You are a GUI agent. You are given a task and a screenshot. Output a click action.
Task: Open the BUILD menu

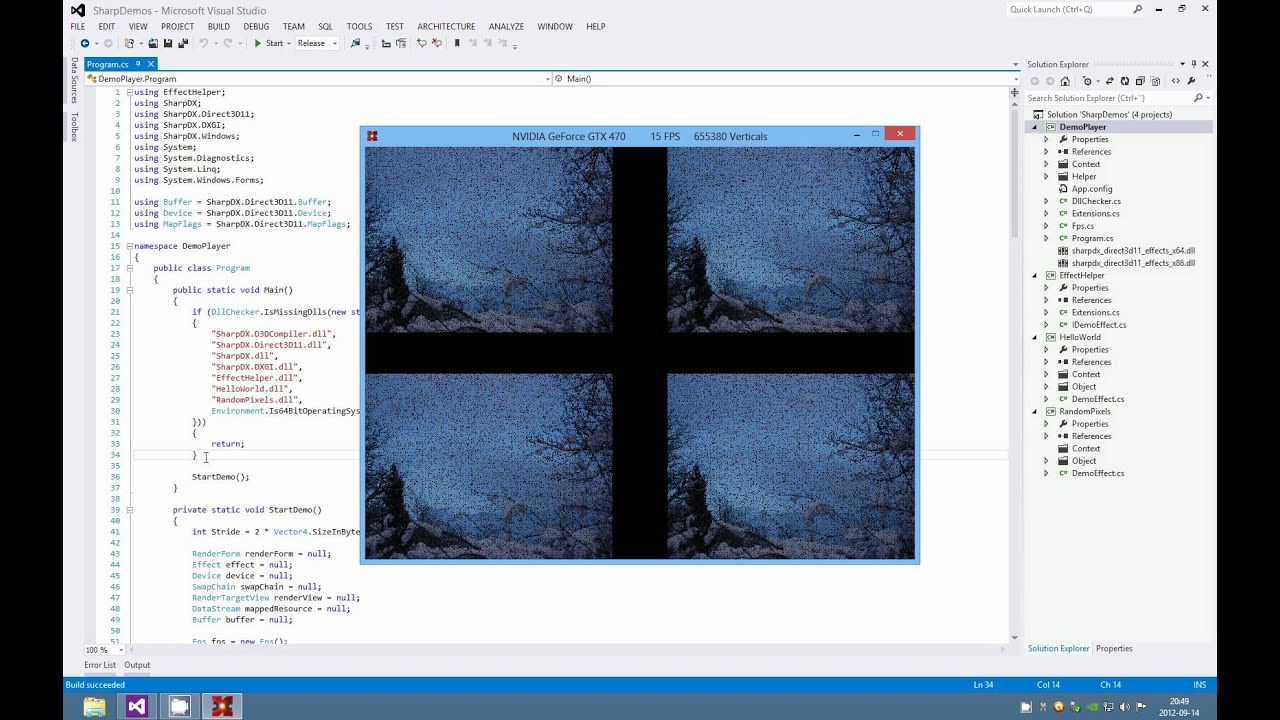pos(218,26)
